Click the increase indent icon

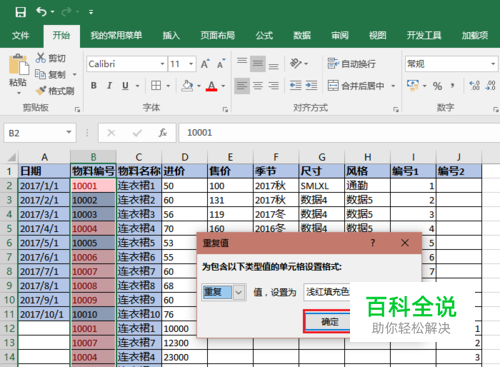pos(311,85)
